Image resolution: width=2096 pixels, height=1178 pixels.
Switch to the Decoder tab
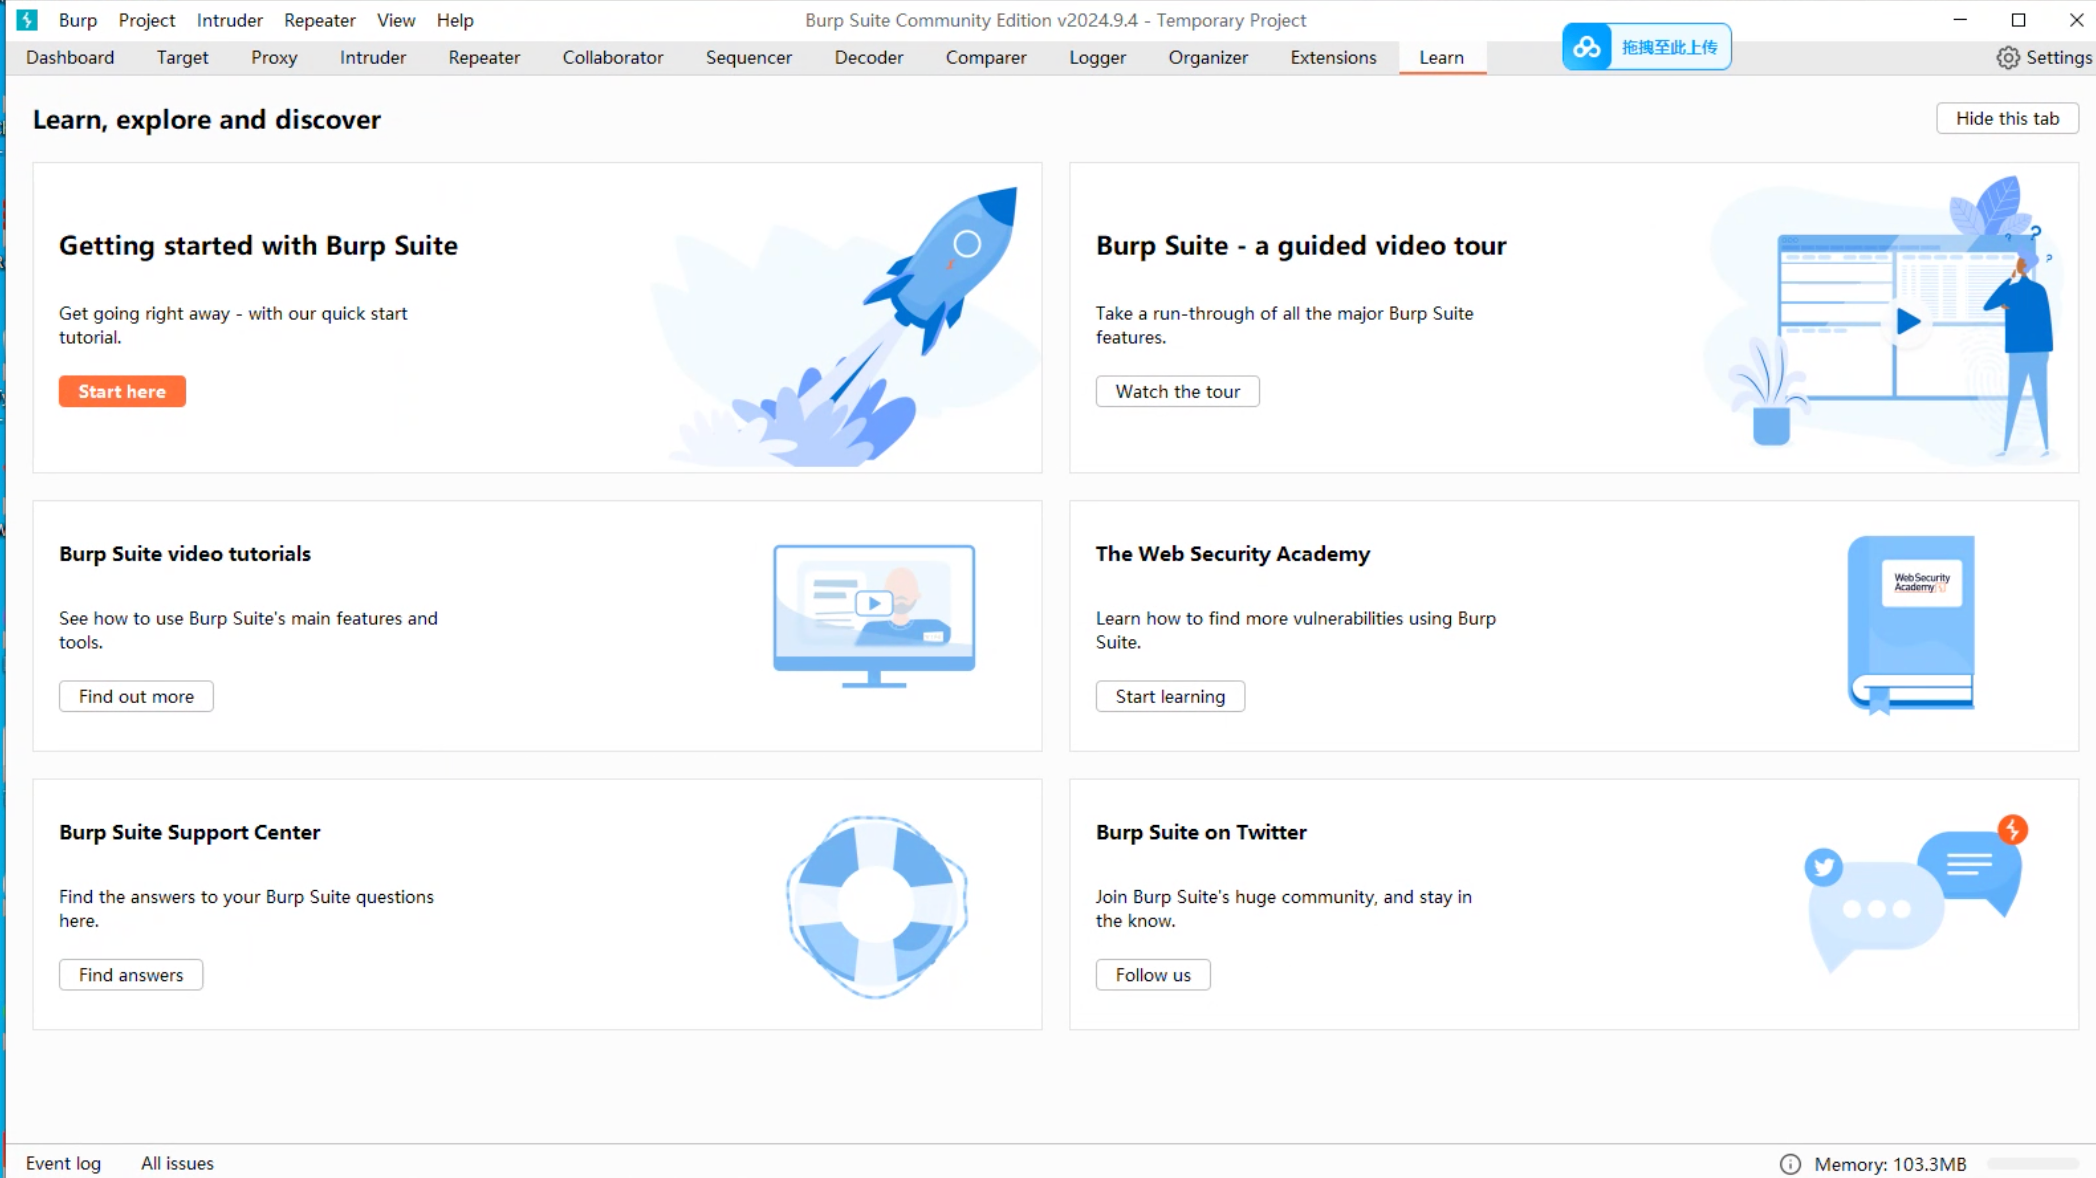(x=868, y=58)
